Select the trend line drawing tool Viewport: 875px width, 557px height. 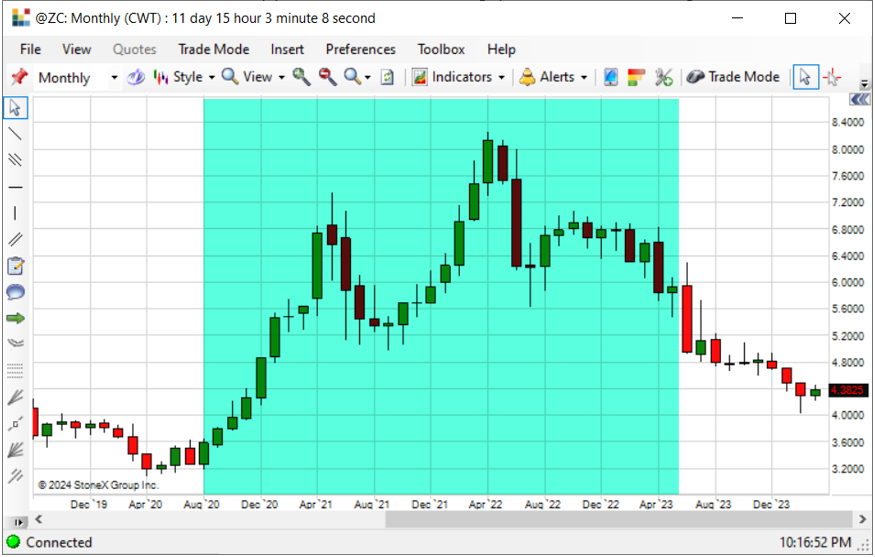coord(15,134)
